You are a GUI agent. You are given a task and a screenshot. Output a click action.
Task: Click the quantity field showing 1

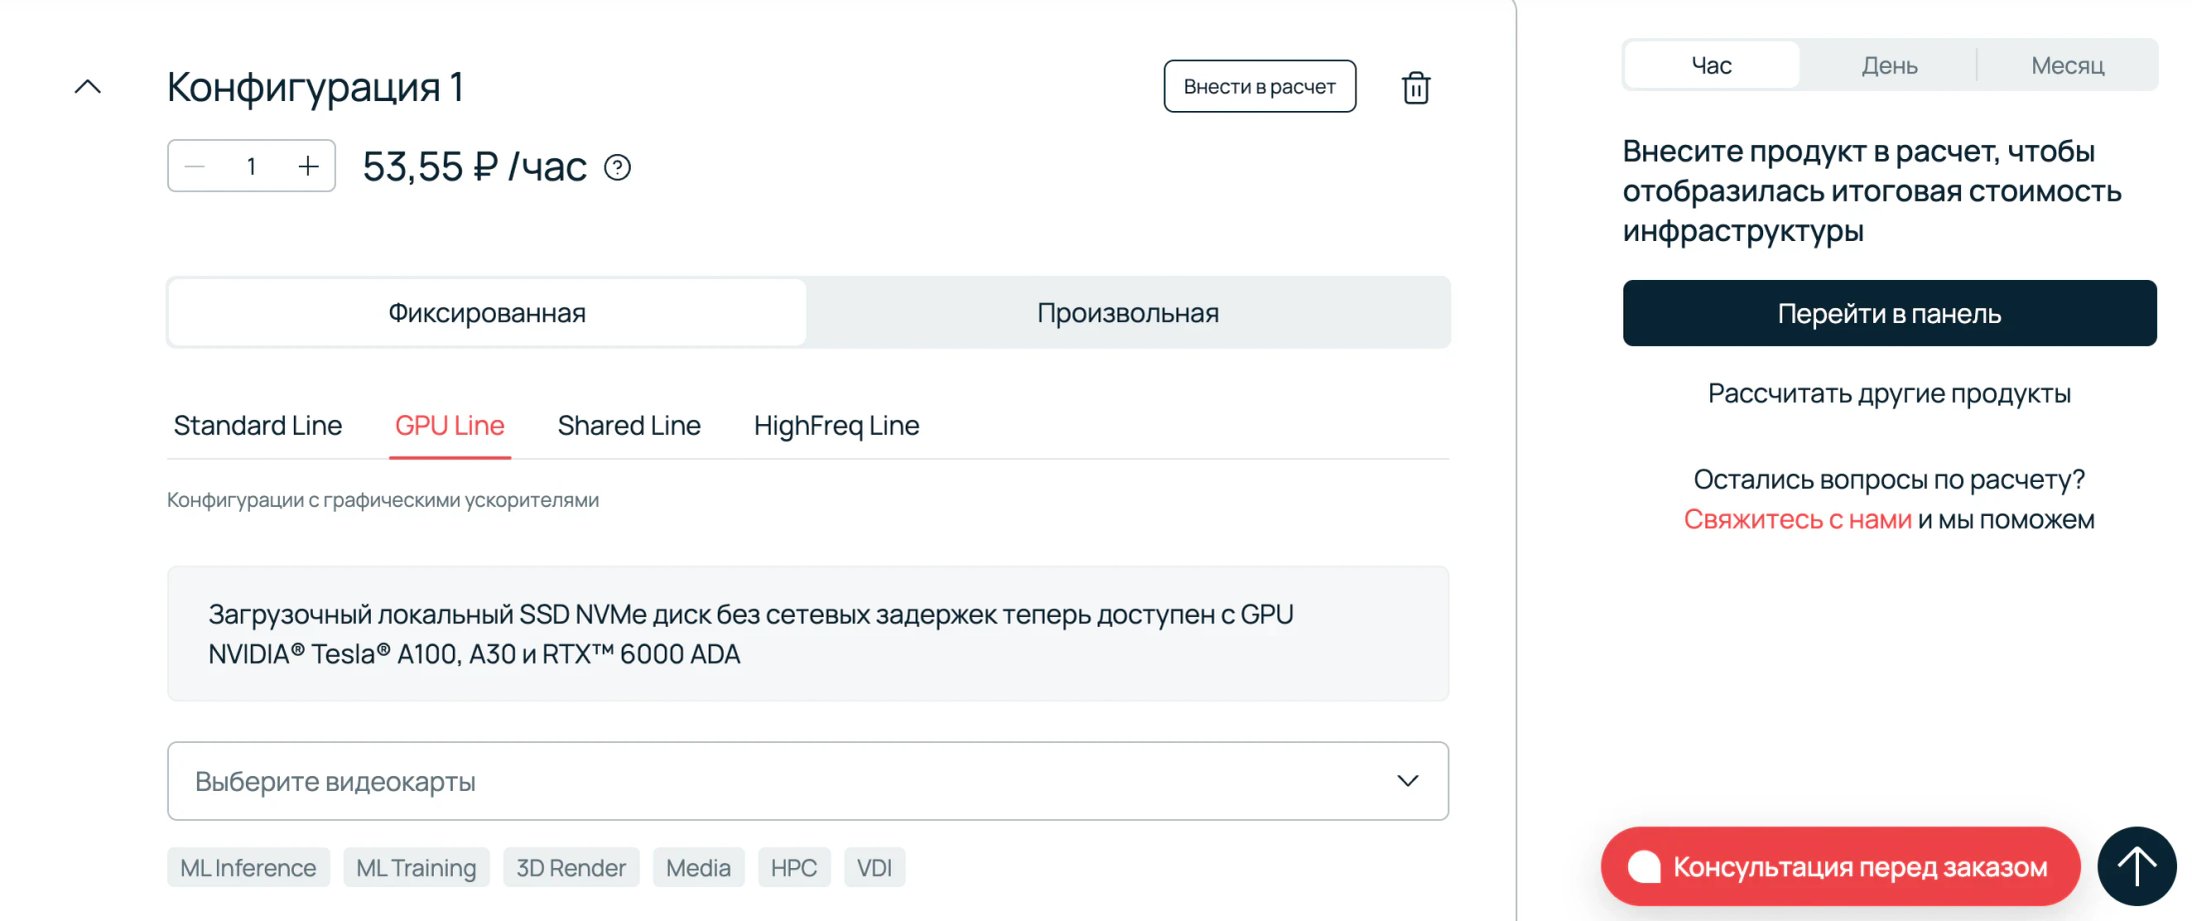point(251,166)
